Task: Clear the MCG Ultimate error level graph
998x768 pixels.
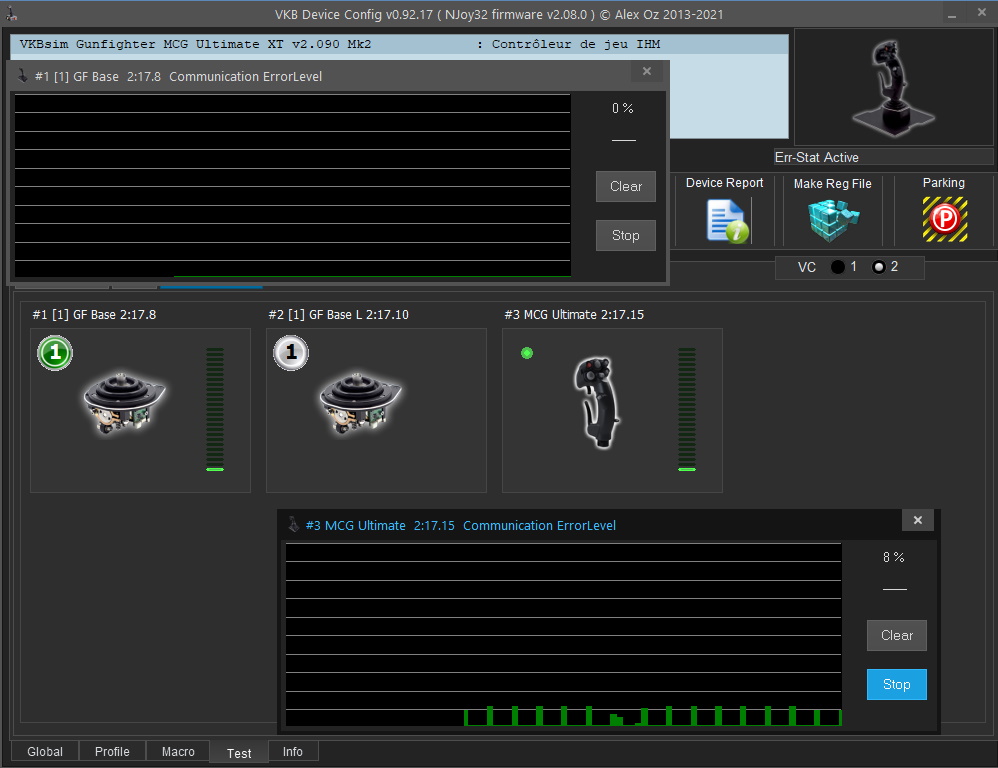Action: click(x=897, y=635)
